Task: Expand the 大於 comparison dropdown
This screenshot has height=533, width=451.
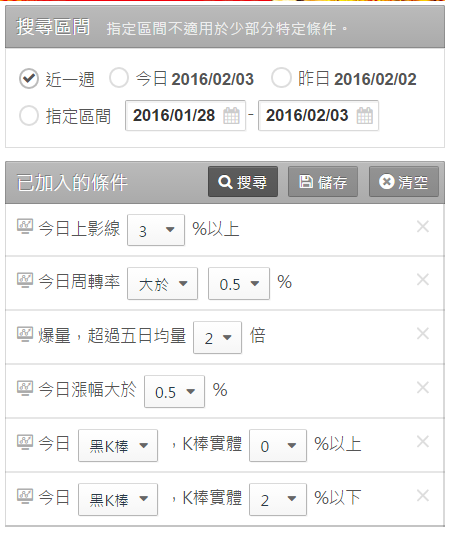Action: tap(162, 283)
